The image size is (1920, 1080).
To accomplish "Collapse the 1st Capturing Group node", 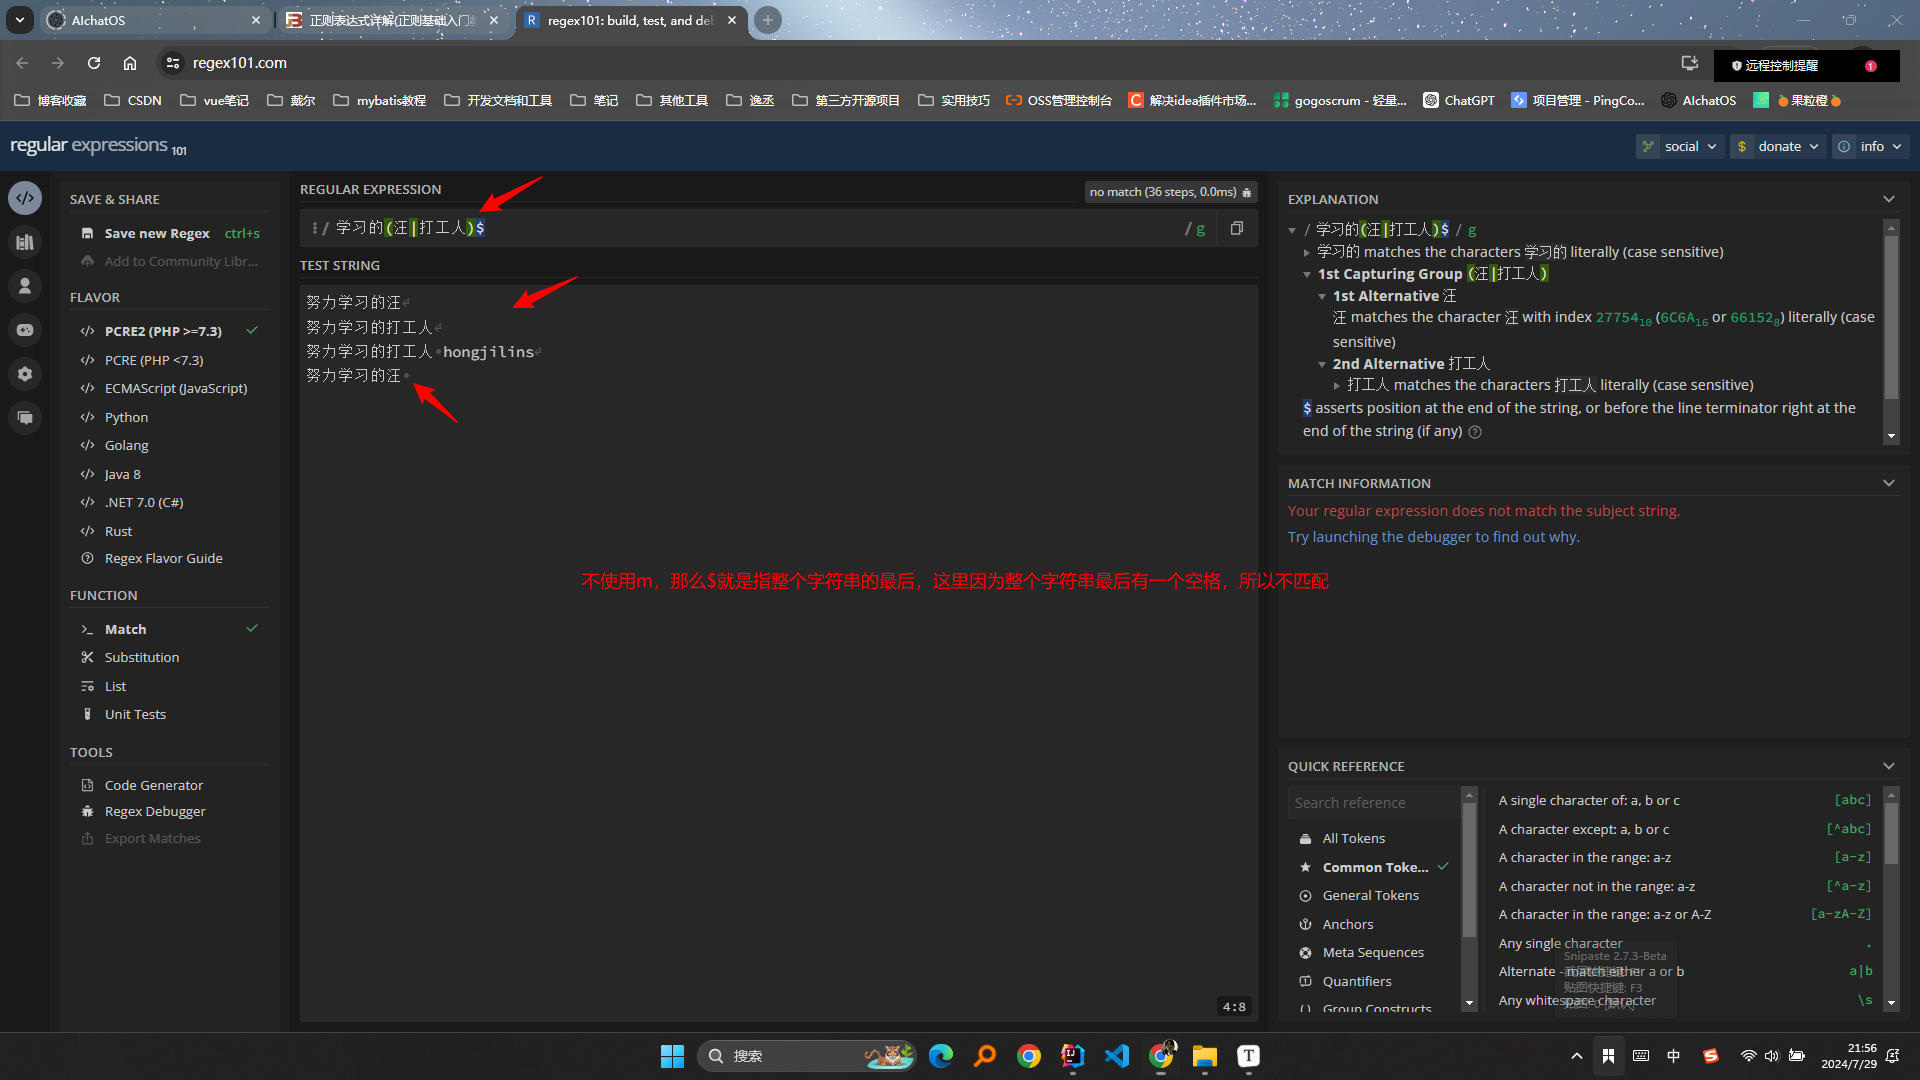I will (x=1307, y=274).
